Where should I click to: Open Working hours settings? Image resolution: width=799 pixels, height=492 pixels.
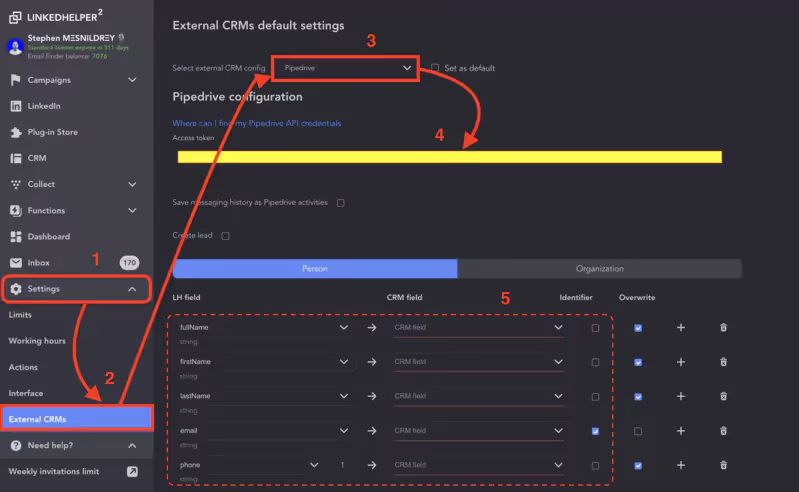coord(37,341)
